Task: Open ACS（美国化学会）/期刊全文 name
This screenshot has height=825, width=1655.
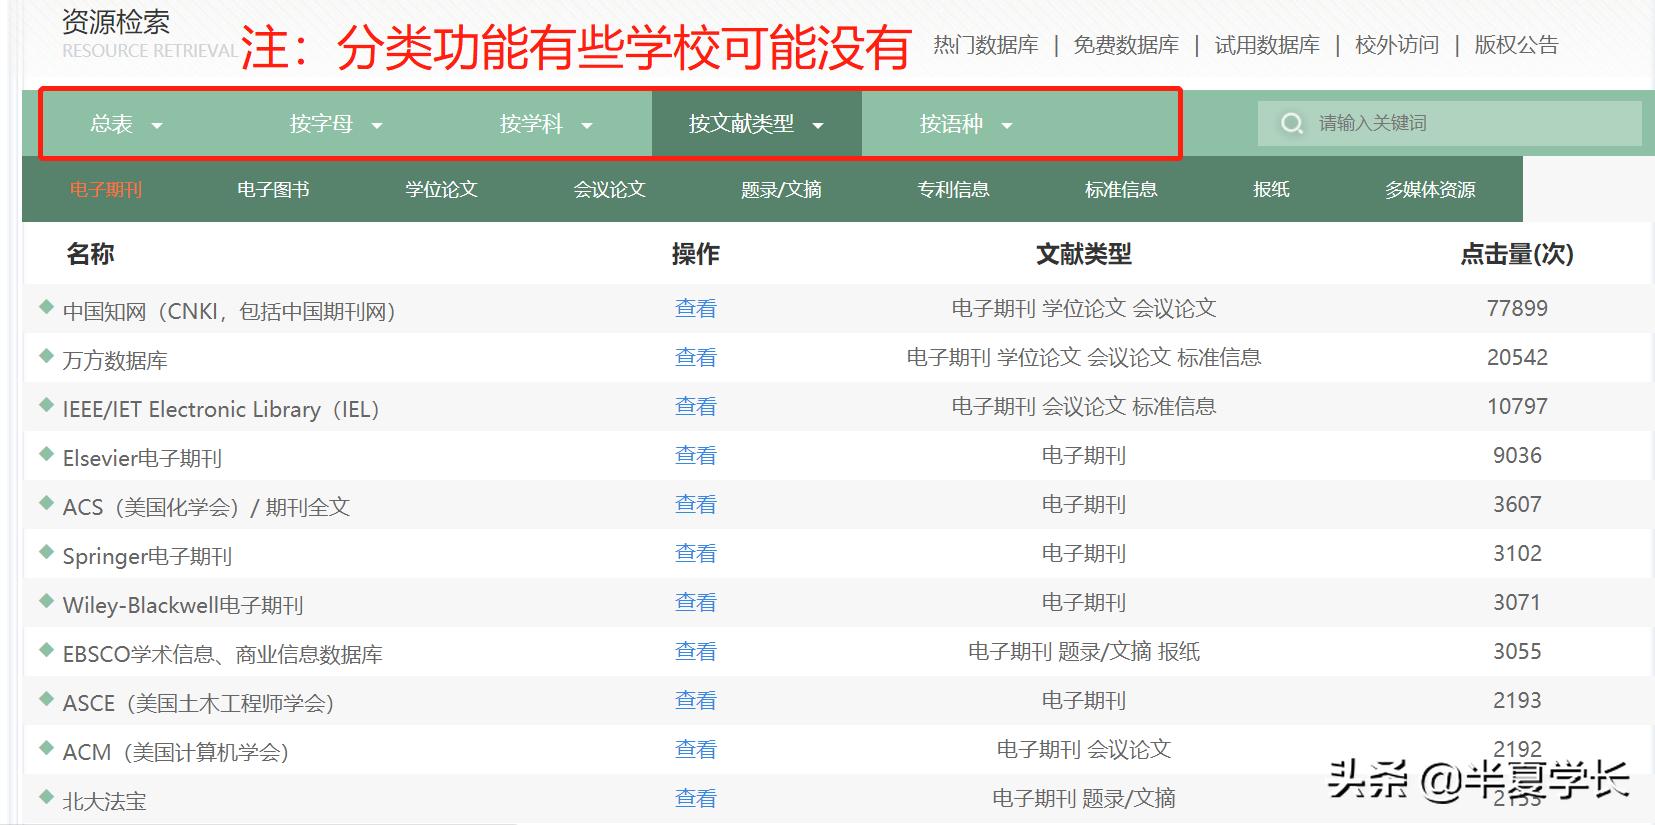Action: coord(206,507)
